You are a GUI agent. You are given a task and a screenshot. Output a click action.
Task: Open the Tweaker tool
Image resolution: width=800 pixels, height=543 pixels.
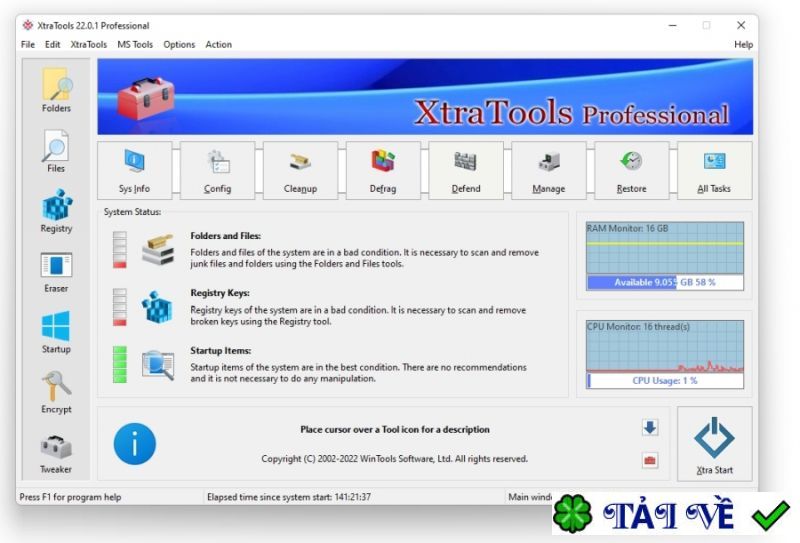(56, 454)
